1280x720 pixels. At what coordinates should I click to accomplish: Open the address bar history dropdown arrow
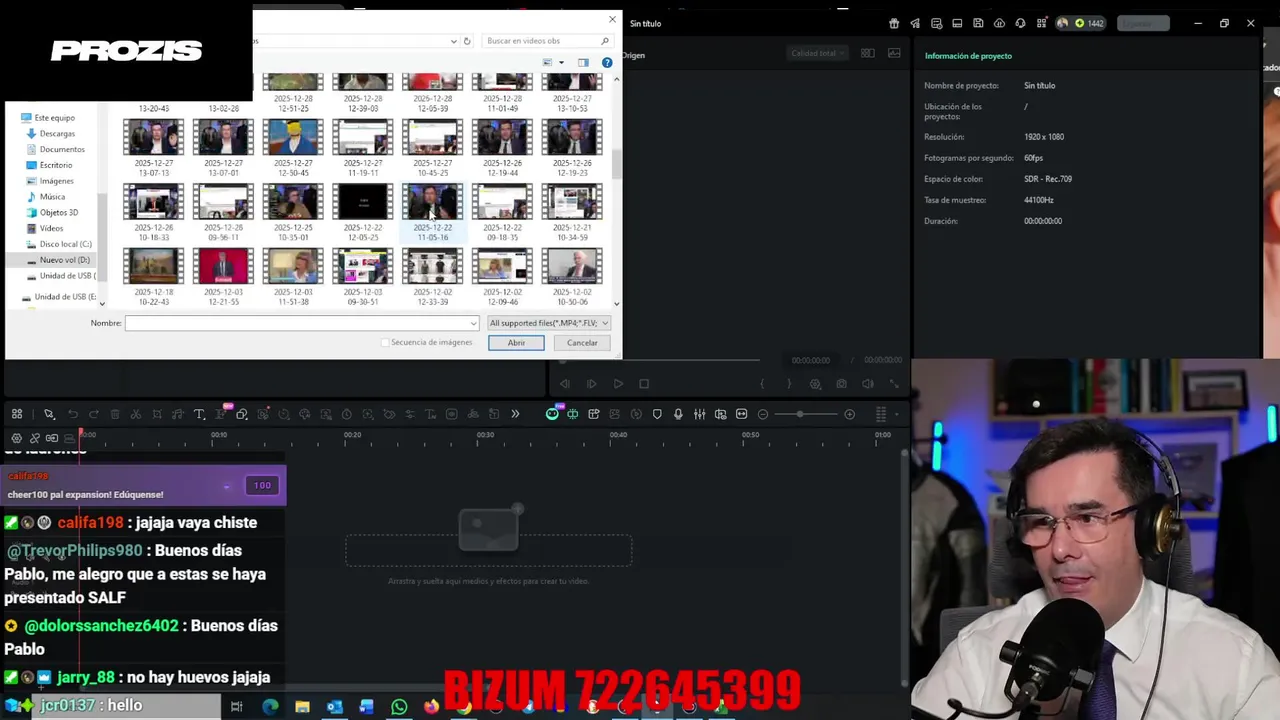pos(454,41)
